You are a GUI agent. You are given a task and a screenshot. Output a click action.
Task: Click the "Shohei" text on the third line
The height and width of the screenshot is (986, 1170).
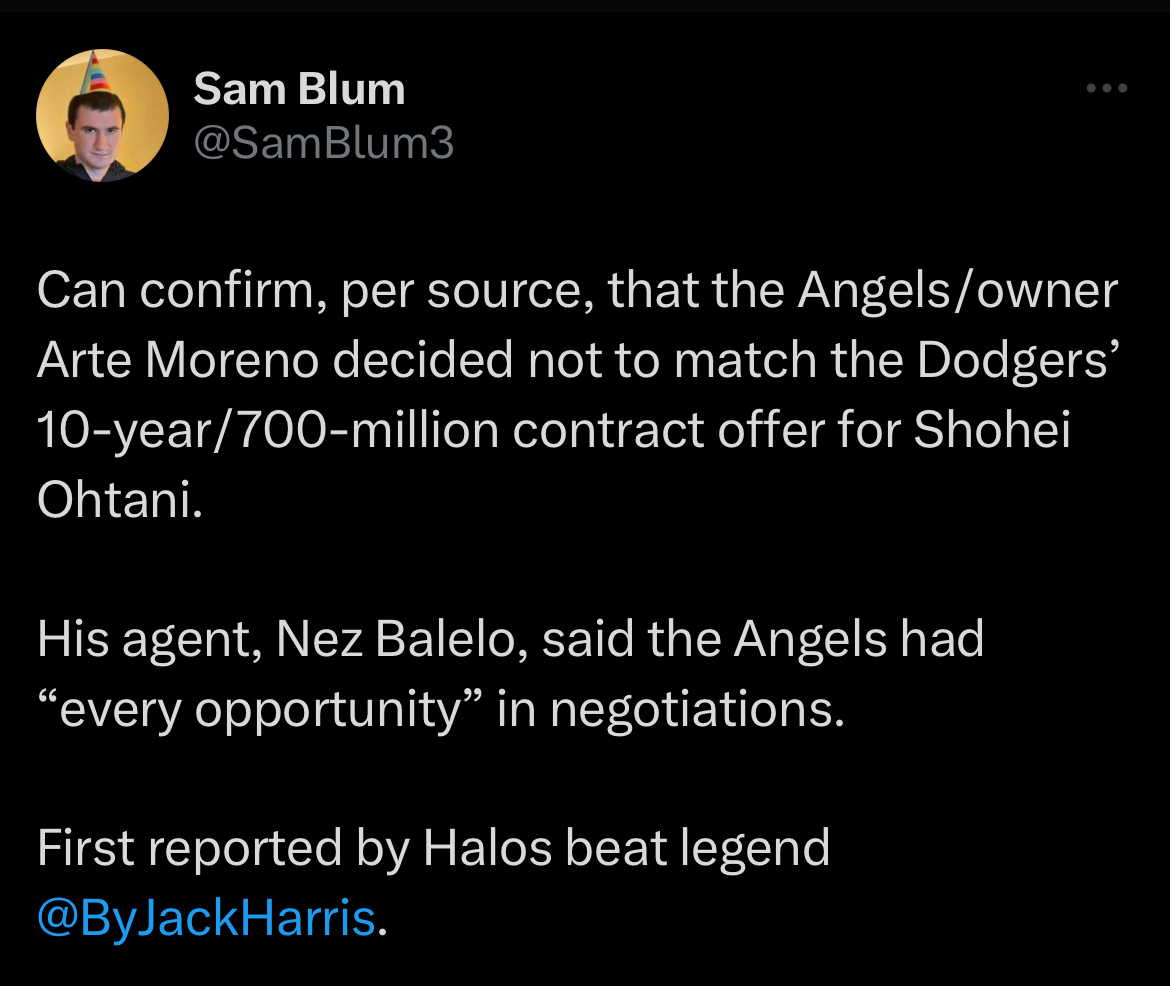coord(992,430)
